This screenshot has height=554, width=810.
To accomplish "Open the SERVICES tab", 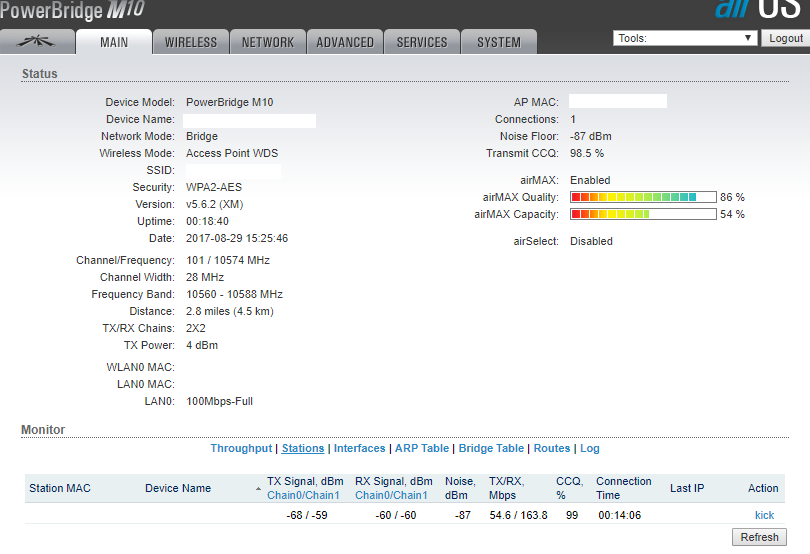I will pos(422,42).
